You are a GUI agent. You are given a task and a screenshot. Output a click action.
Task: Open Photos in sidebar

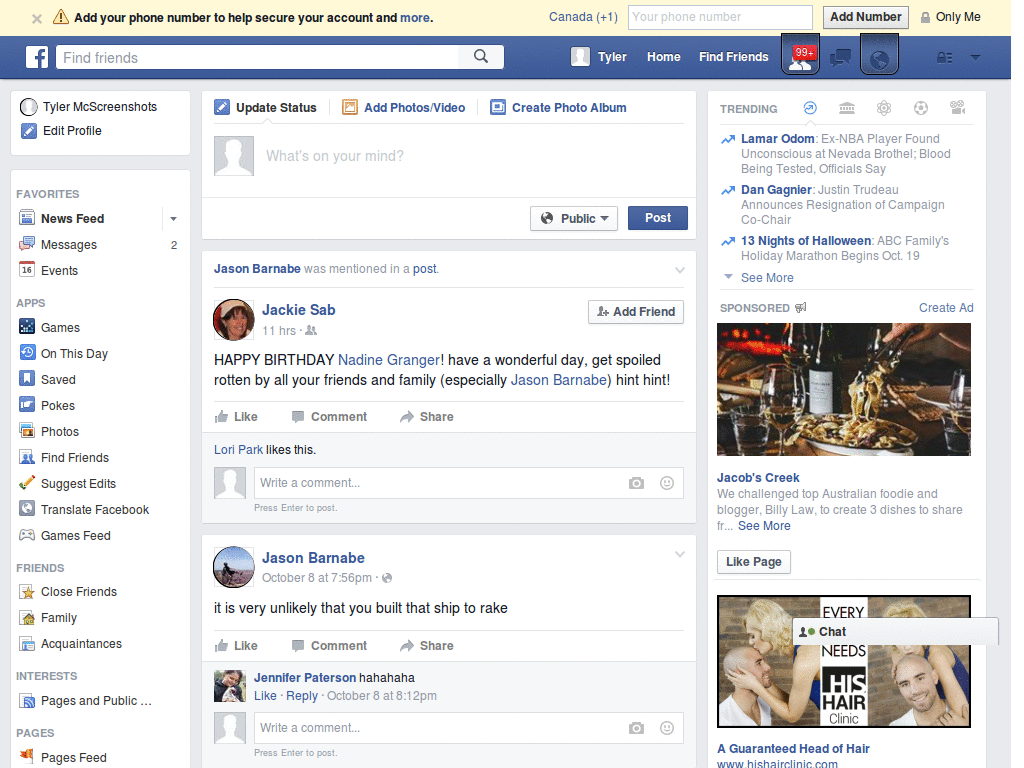(x=59, y=432)
